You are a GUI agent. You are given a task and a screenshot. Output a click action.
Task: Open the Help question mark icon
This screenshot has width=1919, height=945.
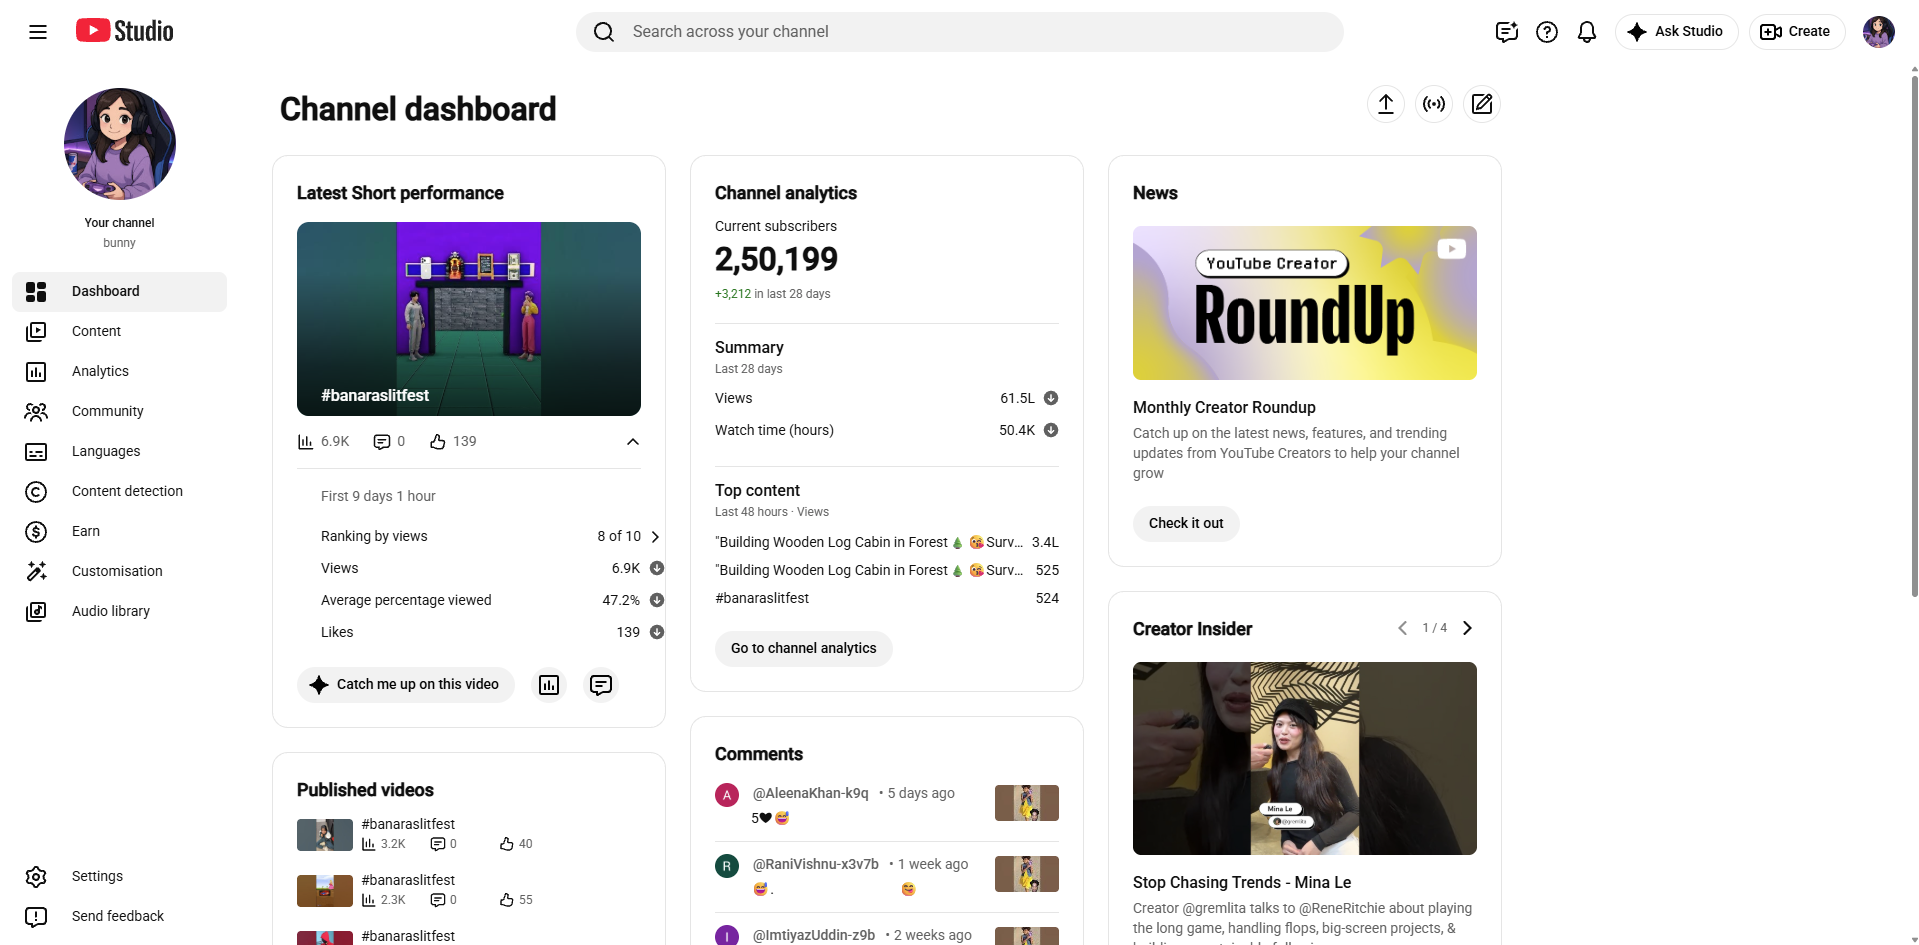pos(1547,32)
